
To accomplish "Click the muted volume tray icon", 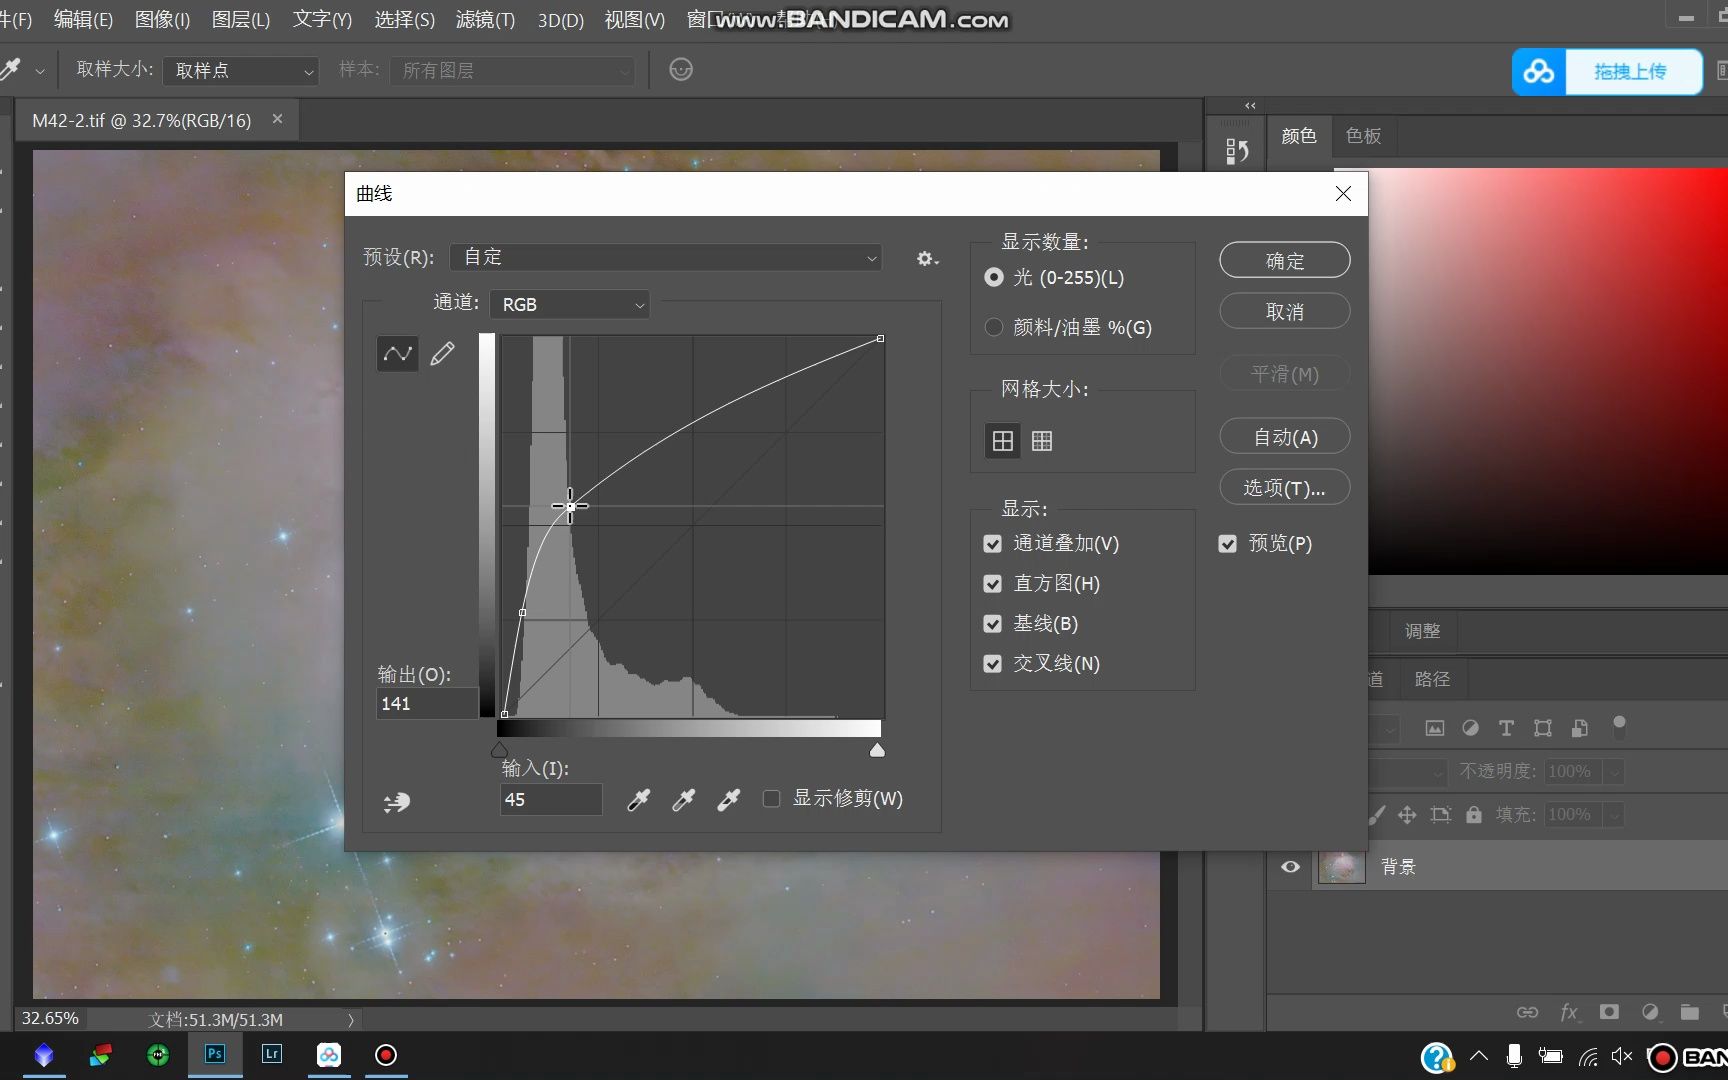I will pos(1621,1056).
